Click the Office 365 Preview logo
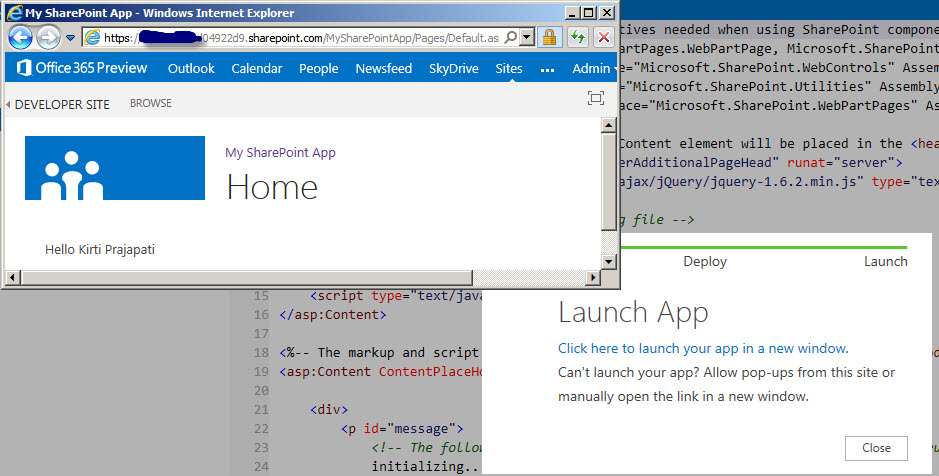 point(80,68)
